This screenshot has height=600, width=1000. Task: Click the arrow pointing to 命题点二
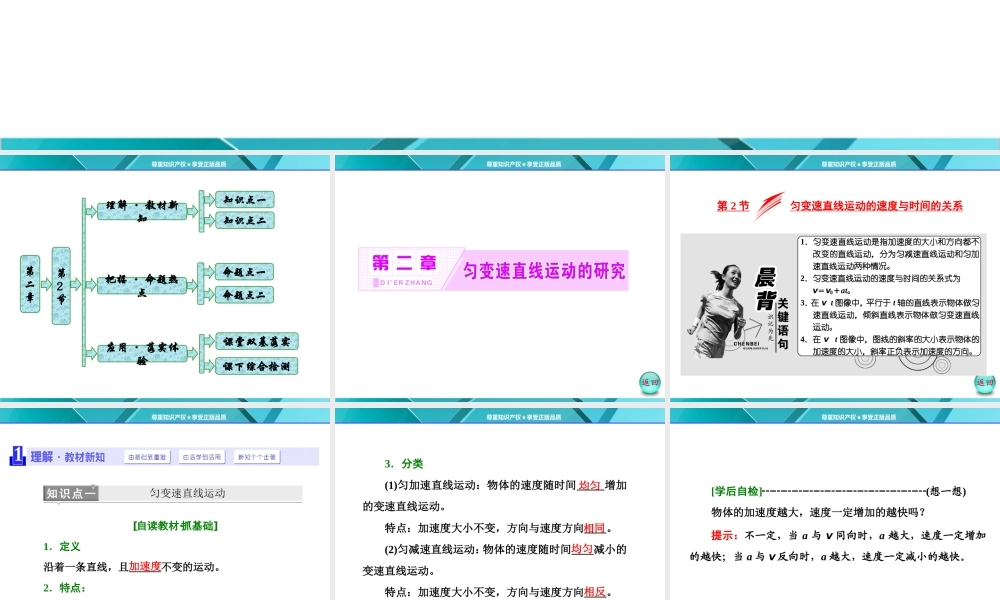pyautogui.click(x=209, y=295)
